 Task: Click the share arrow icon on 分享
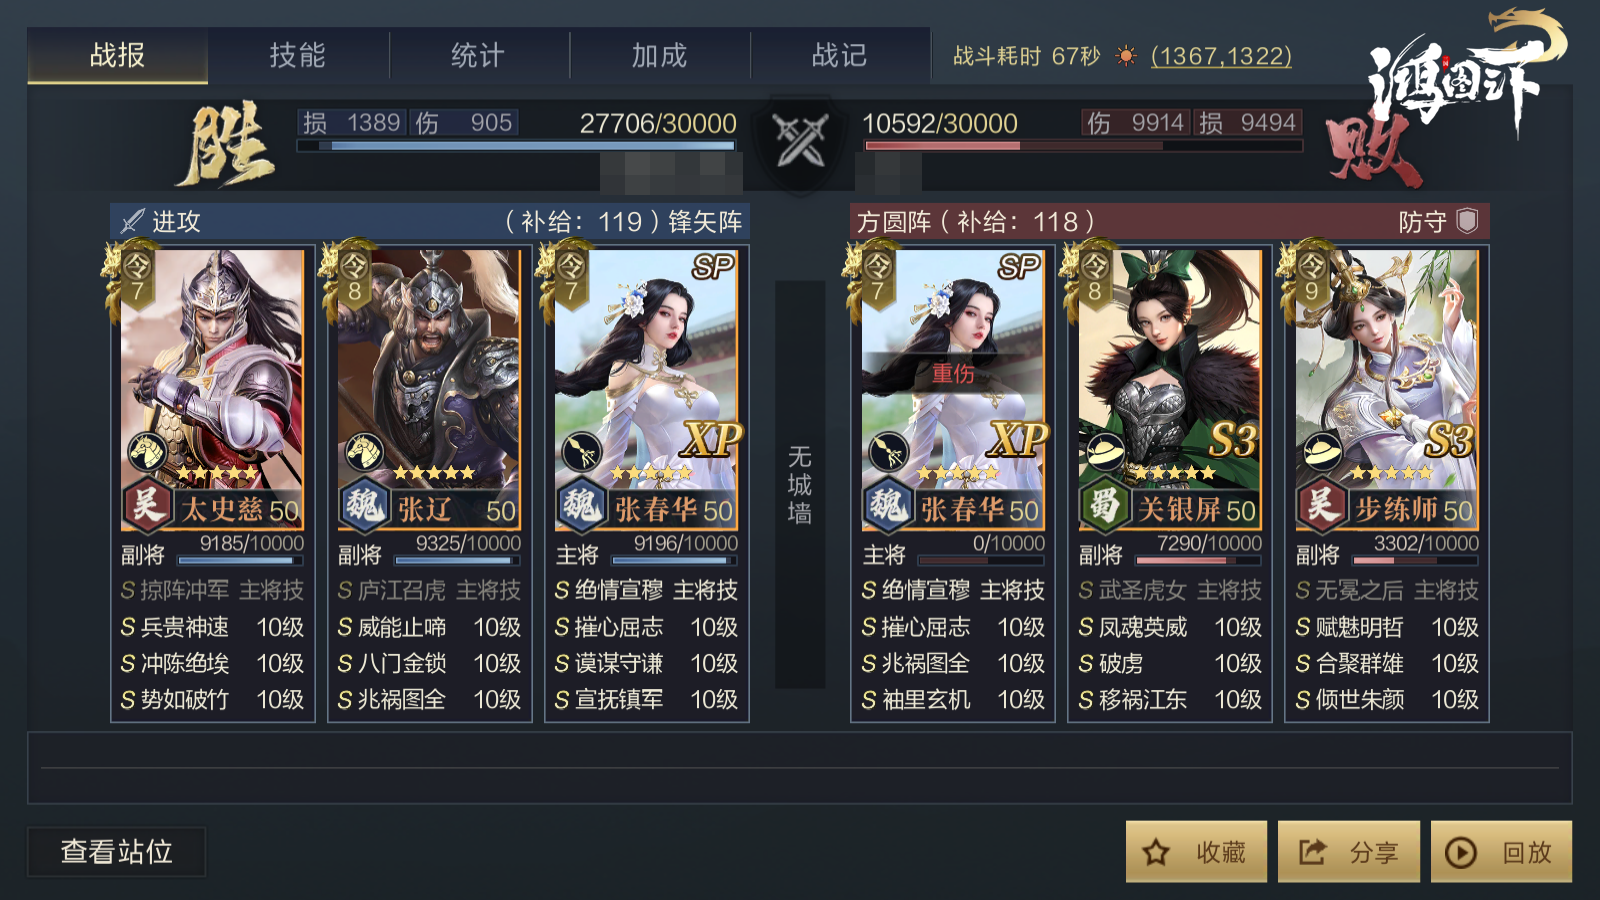click(x=1312, y=852)
